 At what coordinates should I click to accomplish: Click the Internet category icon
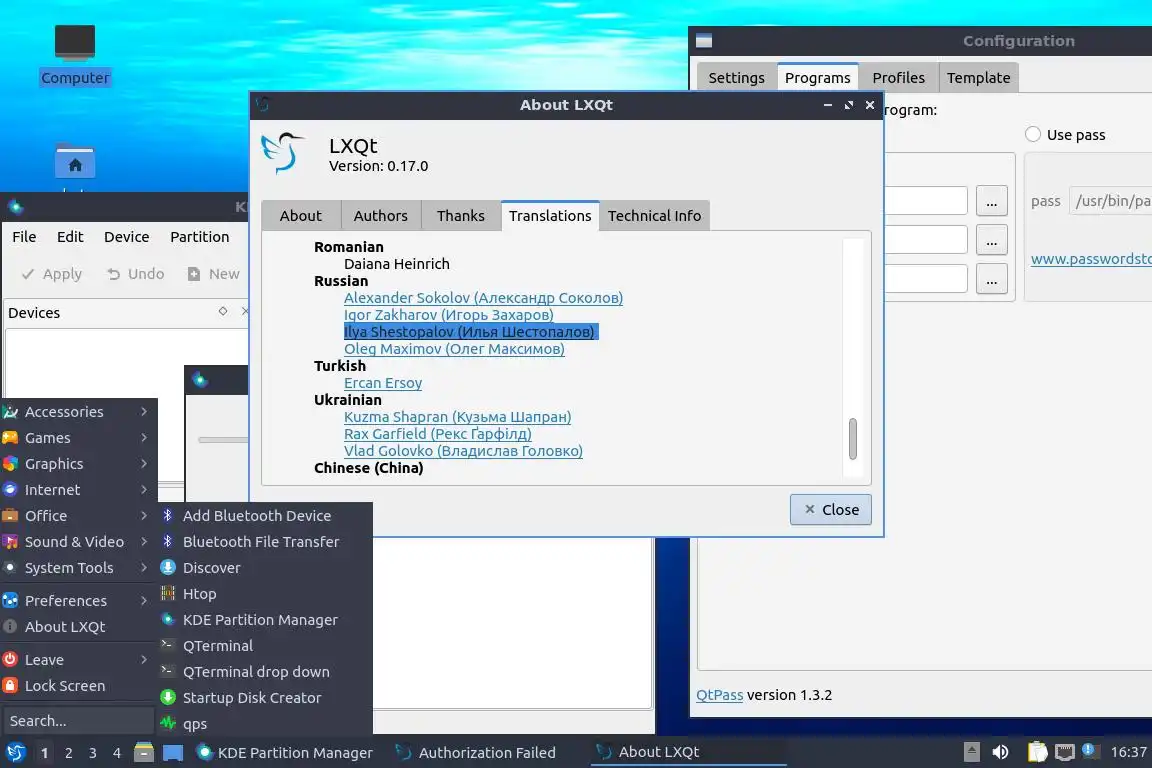10,490
